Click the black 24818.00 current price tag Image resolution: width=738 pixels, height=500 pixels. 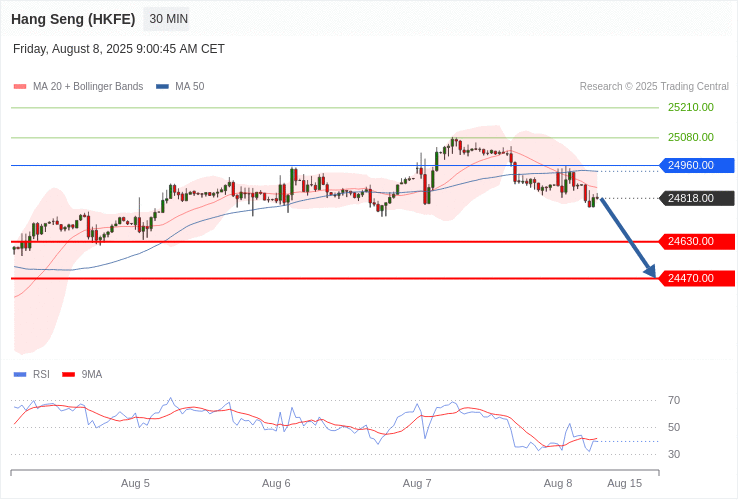697,199
